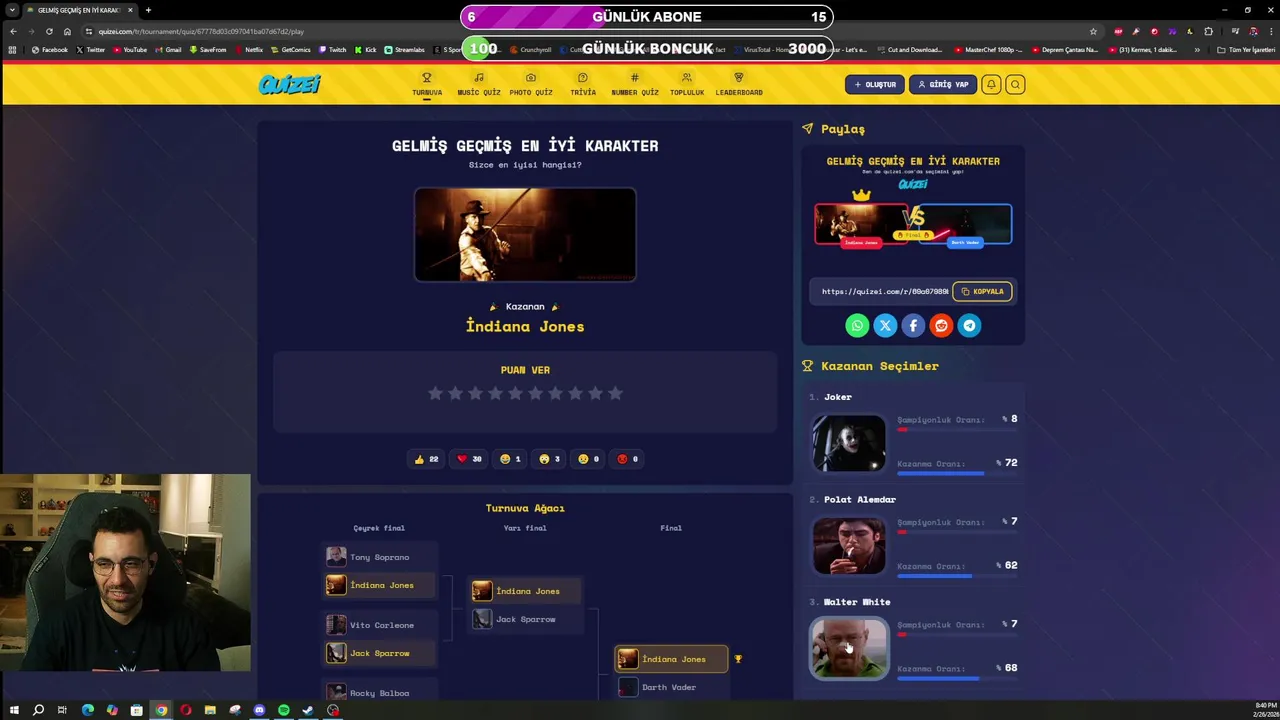Viewport: 1280px width, 720px height.
Task: Share via Reddit icon
Action: [x=941, y=325]
